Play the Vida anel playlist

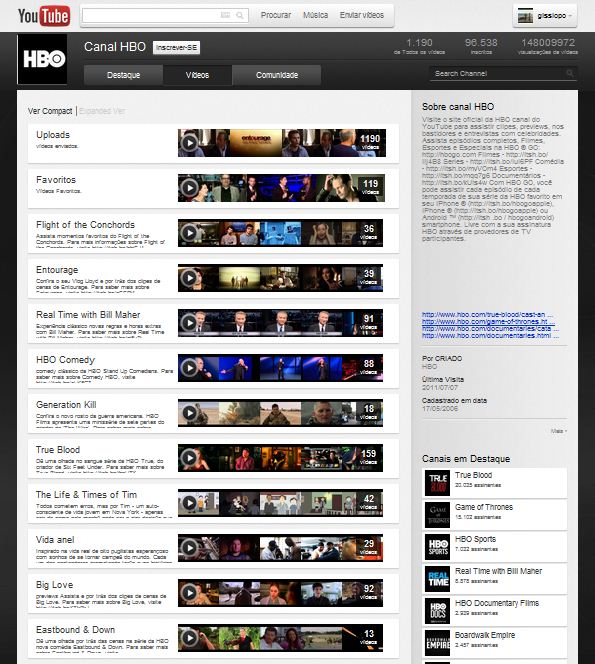pyautogui.click(x=189, y=548)
